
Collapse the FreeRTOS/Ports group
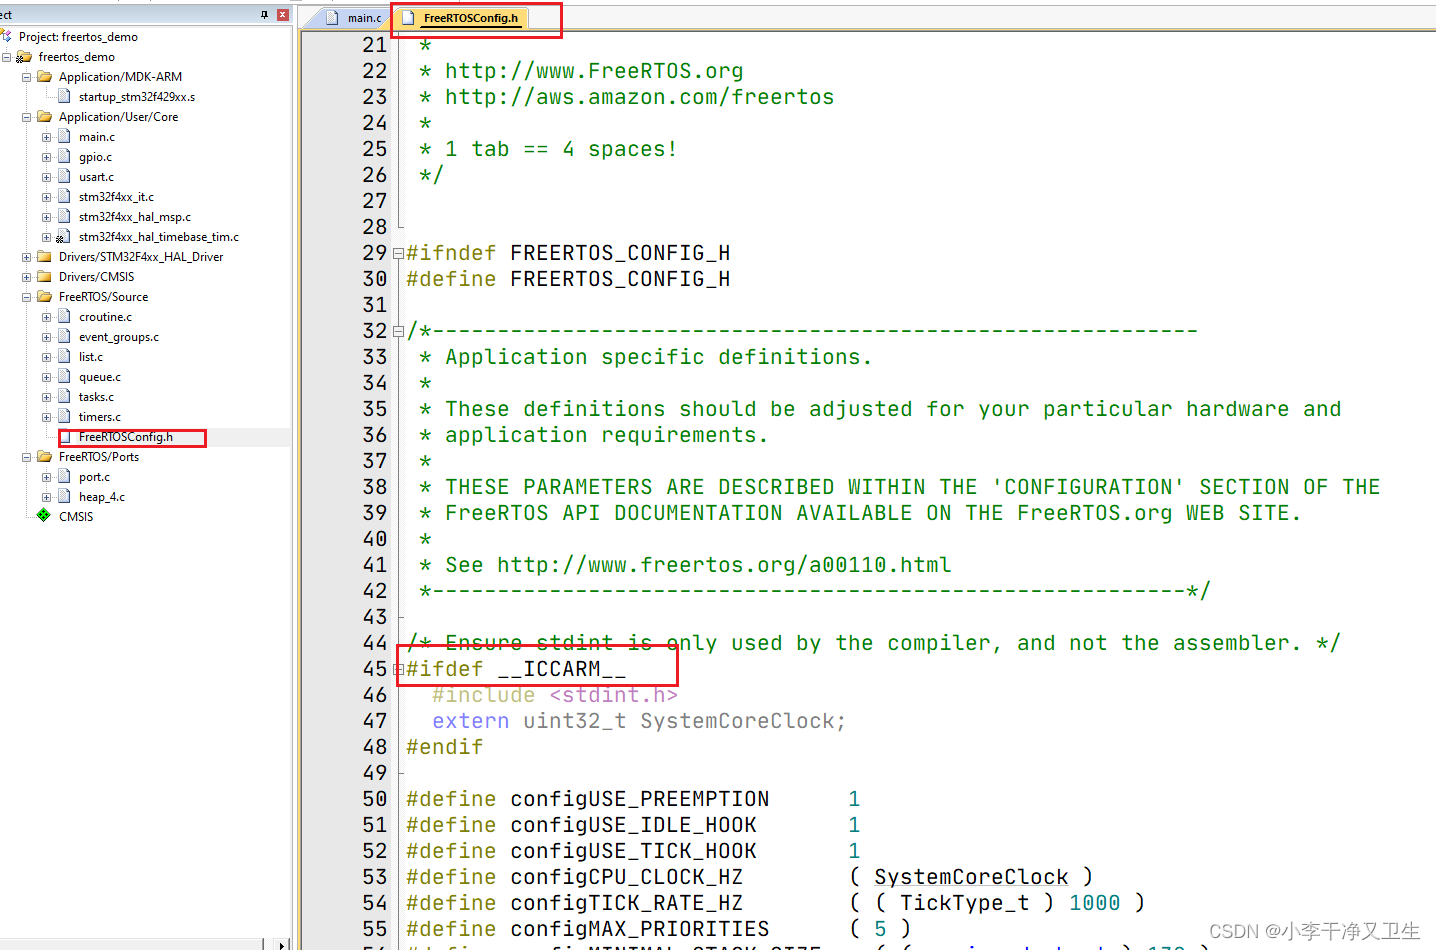click(x=27, y=457)
